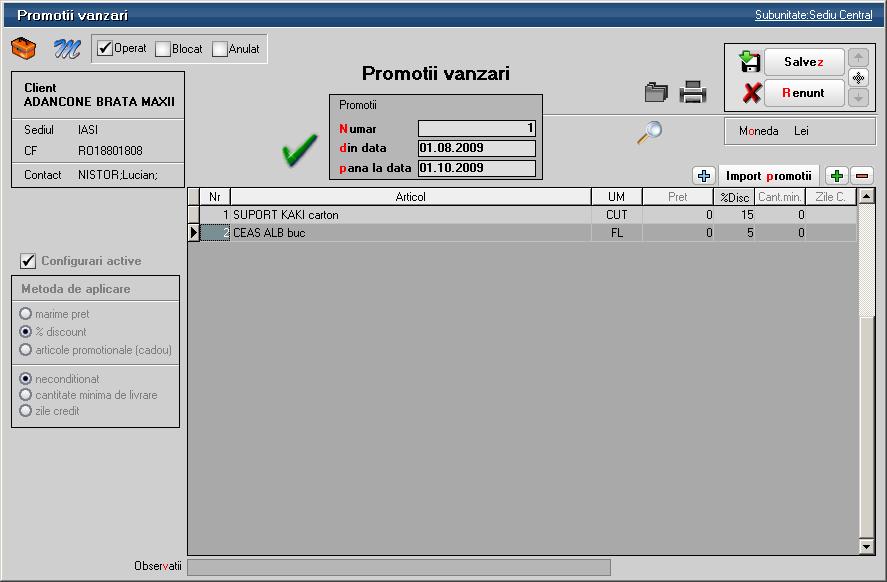Click the Cant.min. column header
The image size is (887, 582).
tap(780, 197)
